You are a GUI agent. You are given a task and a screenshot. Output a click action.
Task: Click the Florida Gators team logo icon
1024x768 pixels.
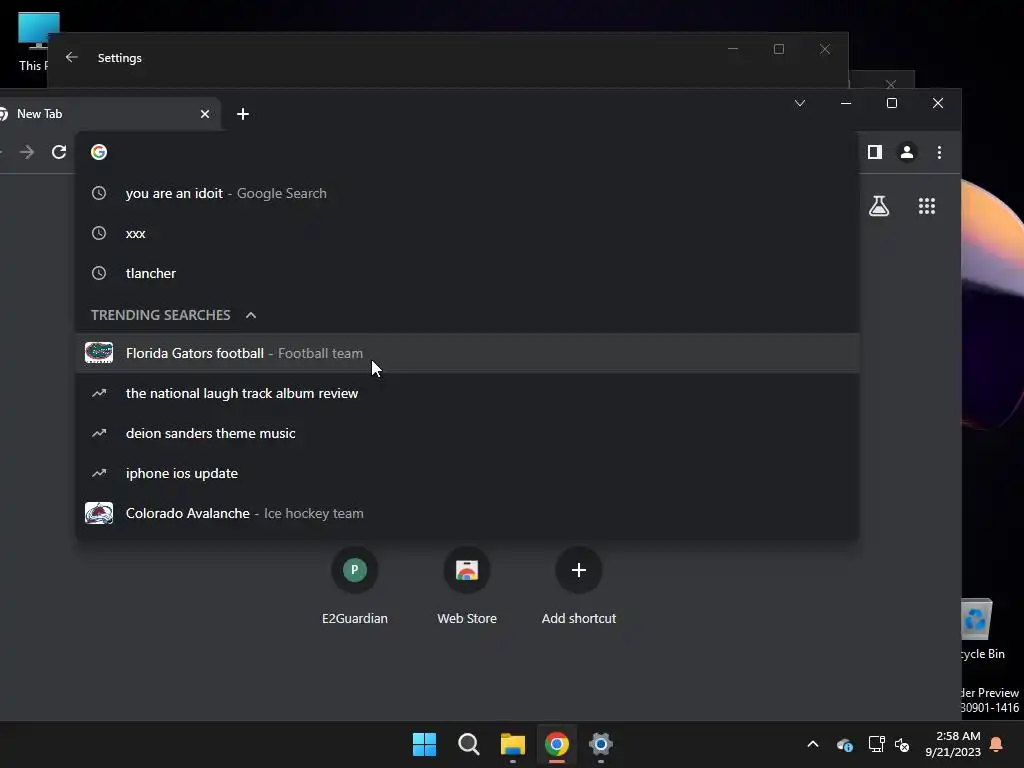click(99, 353)
